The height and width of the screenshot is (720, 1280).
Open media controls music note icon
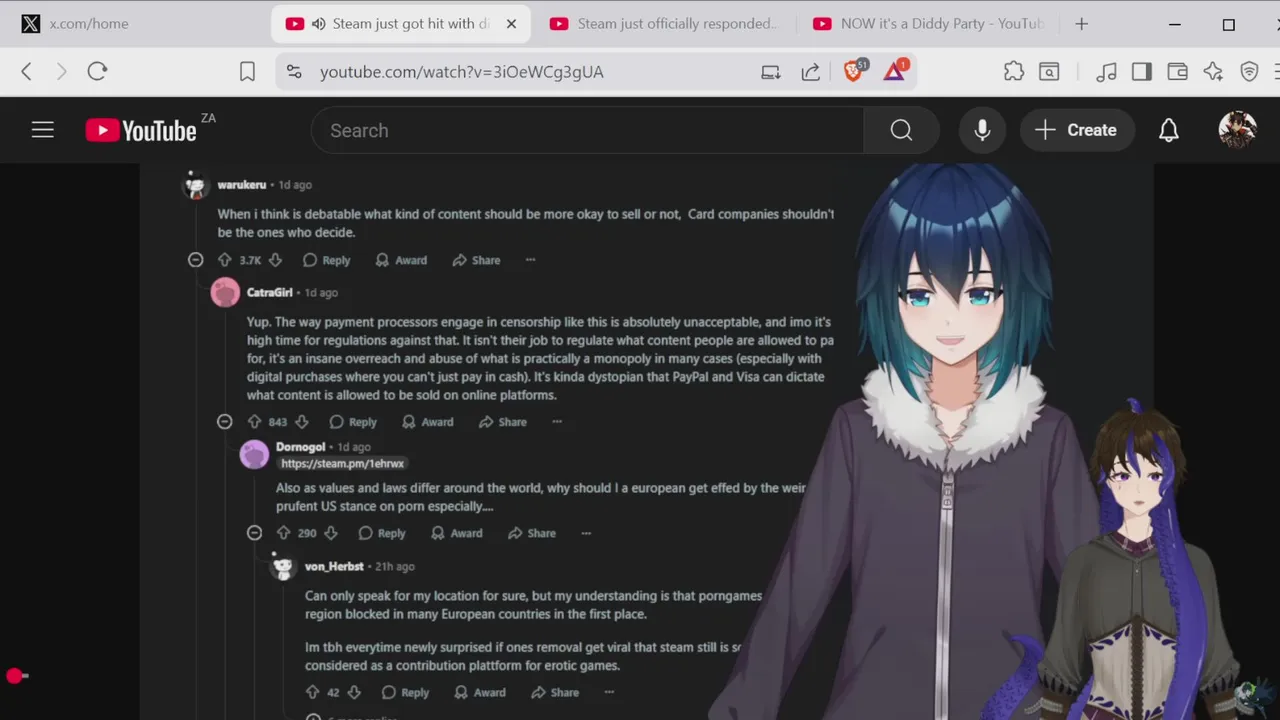1106,71
